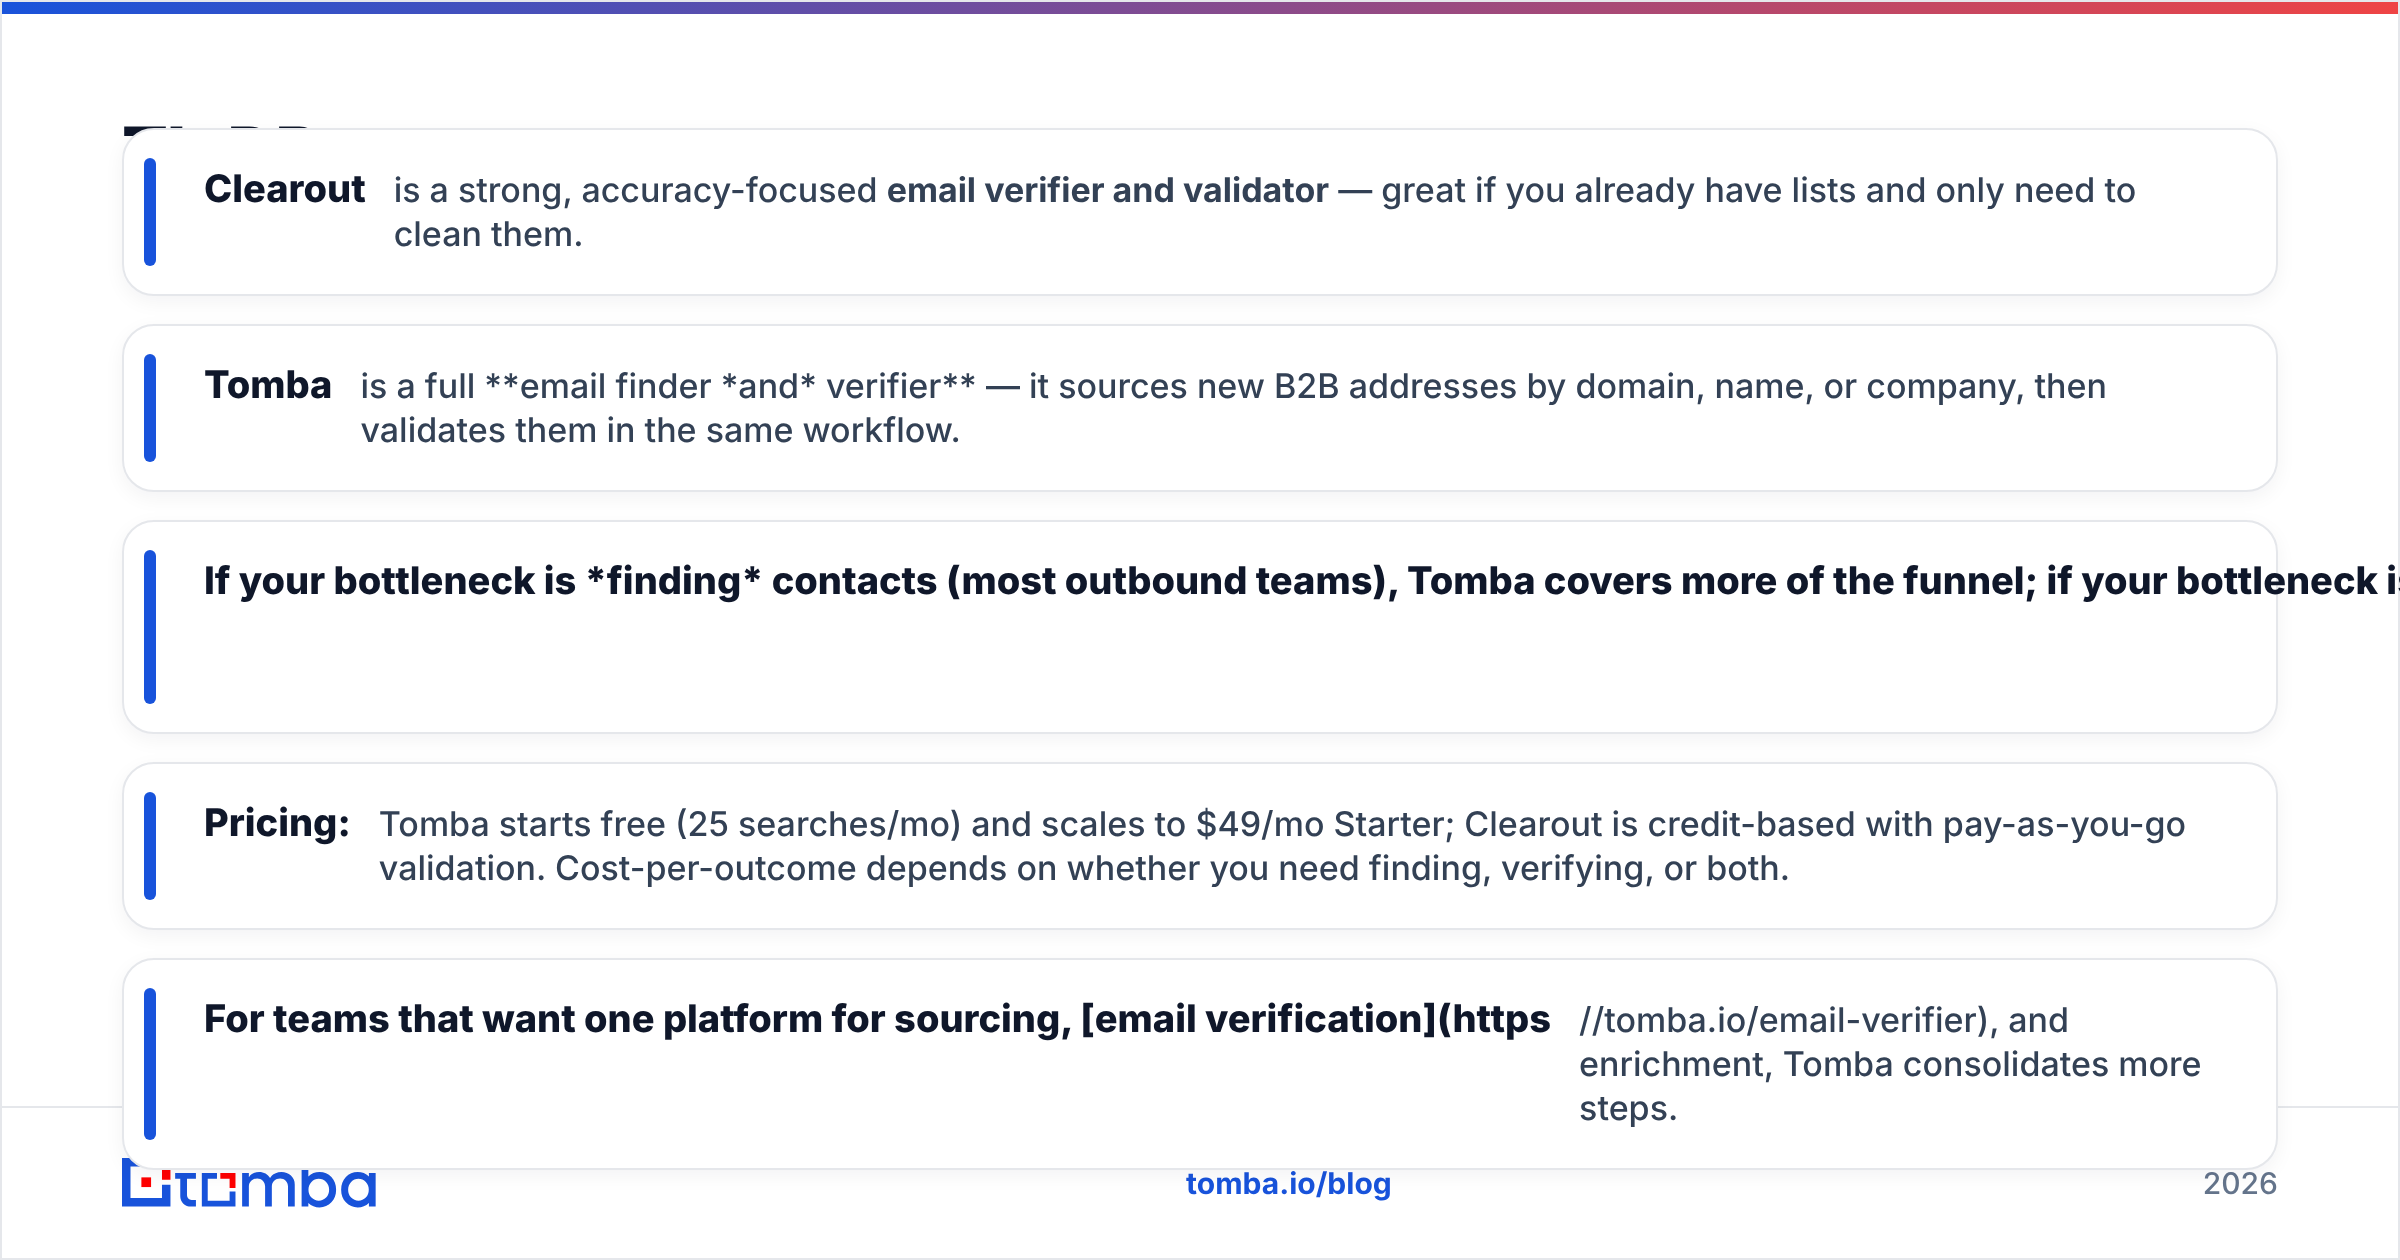Click the last card's blue accent bar
Viewport: 2400px width, 1260px height.
click(x=150, y=1064)
